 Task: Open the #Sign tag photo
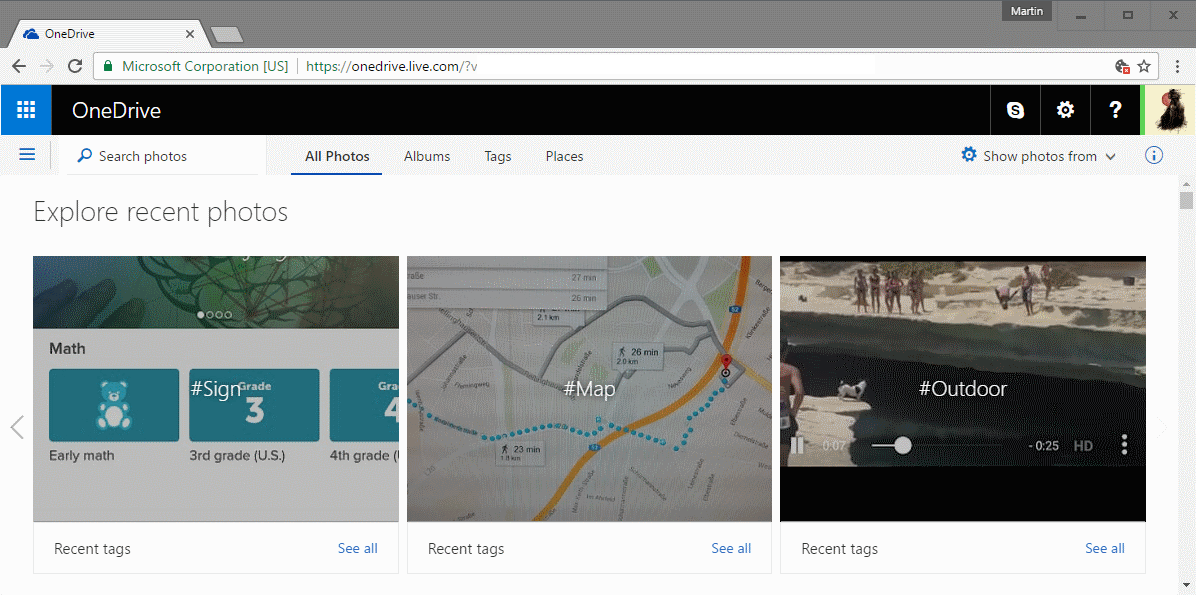click(x=216, y=389)
